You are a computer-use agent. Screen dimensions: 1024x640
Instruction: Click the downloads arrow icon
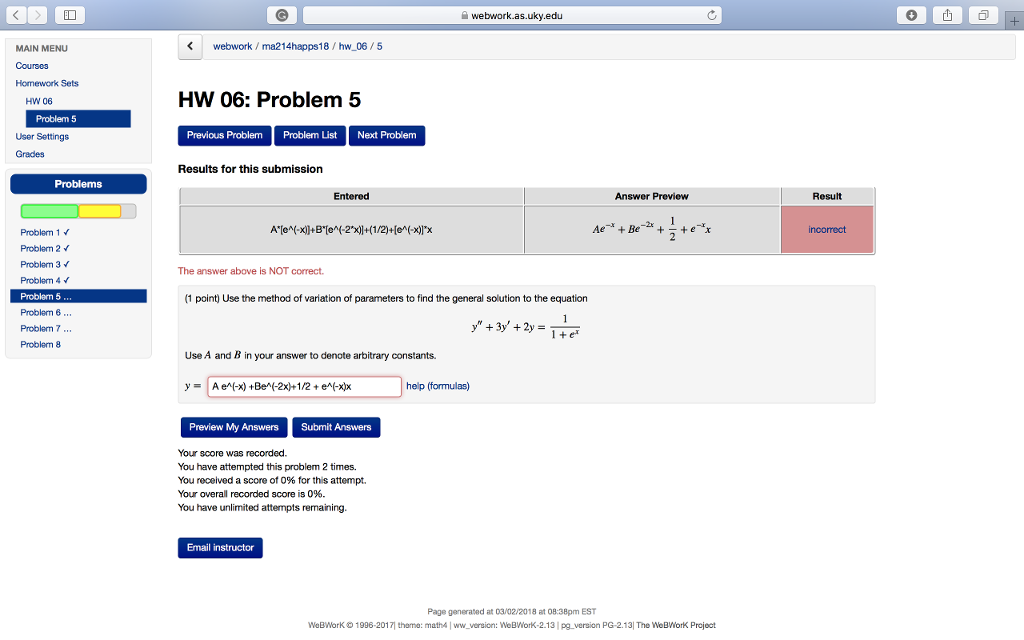click(x=913, y=15)
